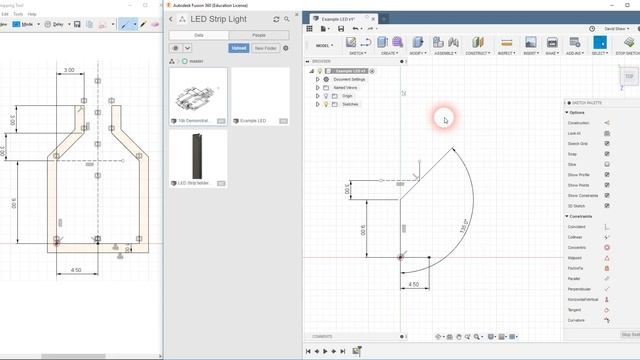640x360 pixels.
Task: Click the save icon in Snipping Tool
Action: (x=77, y=24)
